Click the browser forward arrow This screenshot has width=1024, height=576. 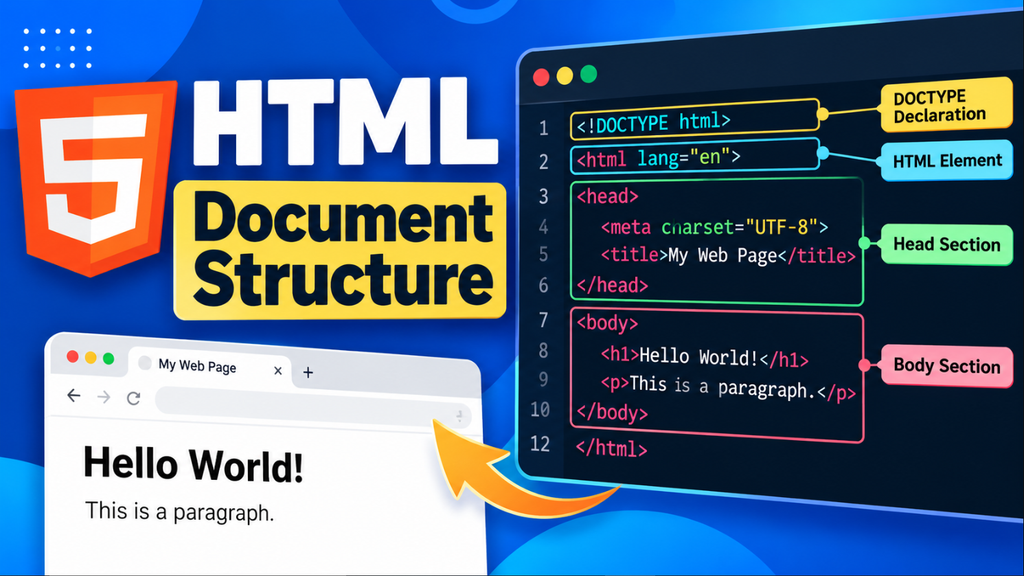pos(104,396)
